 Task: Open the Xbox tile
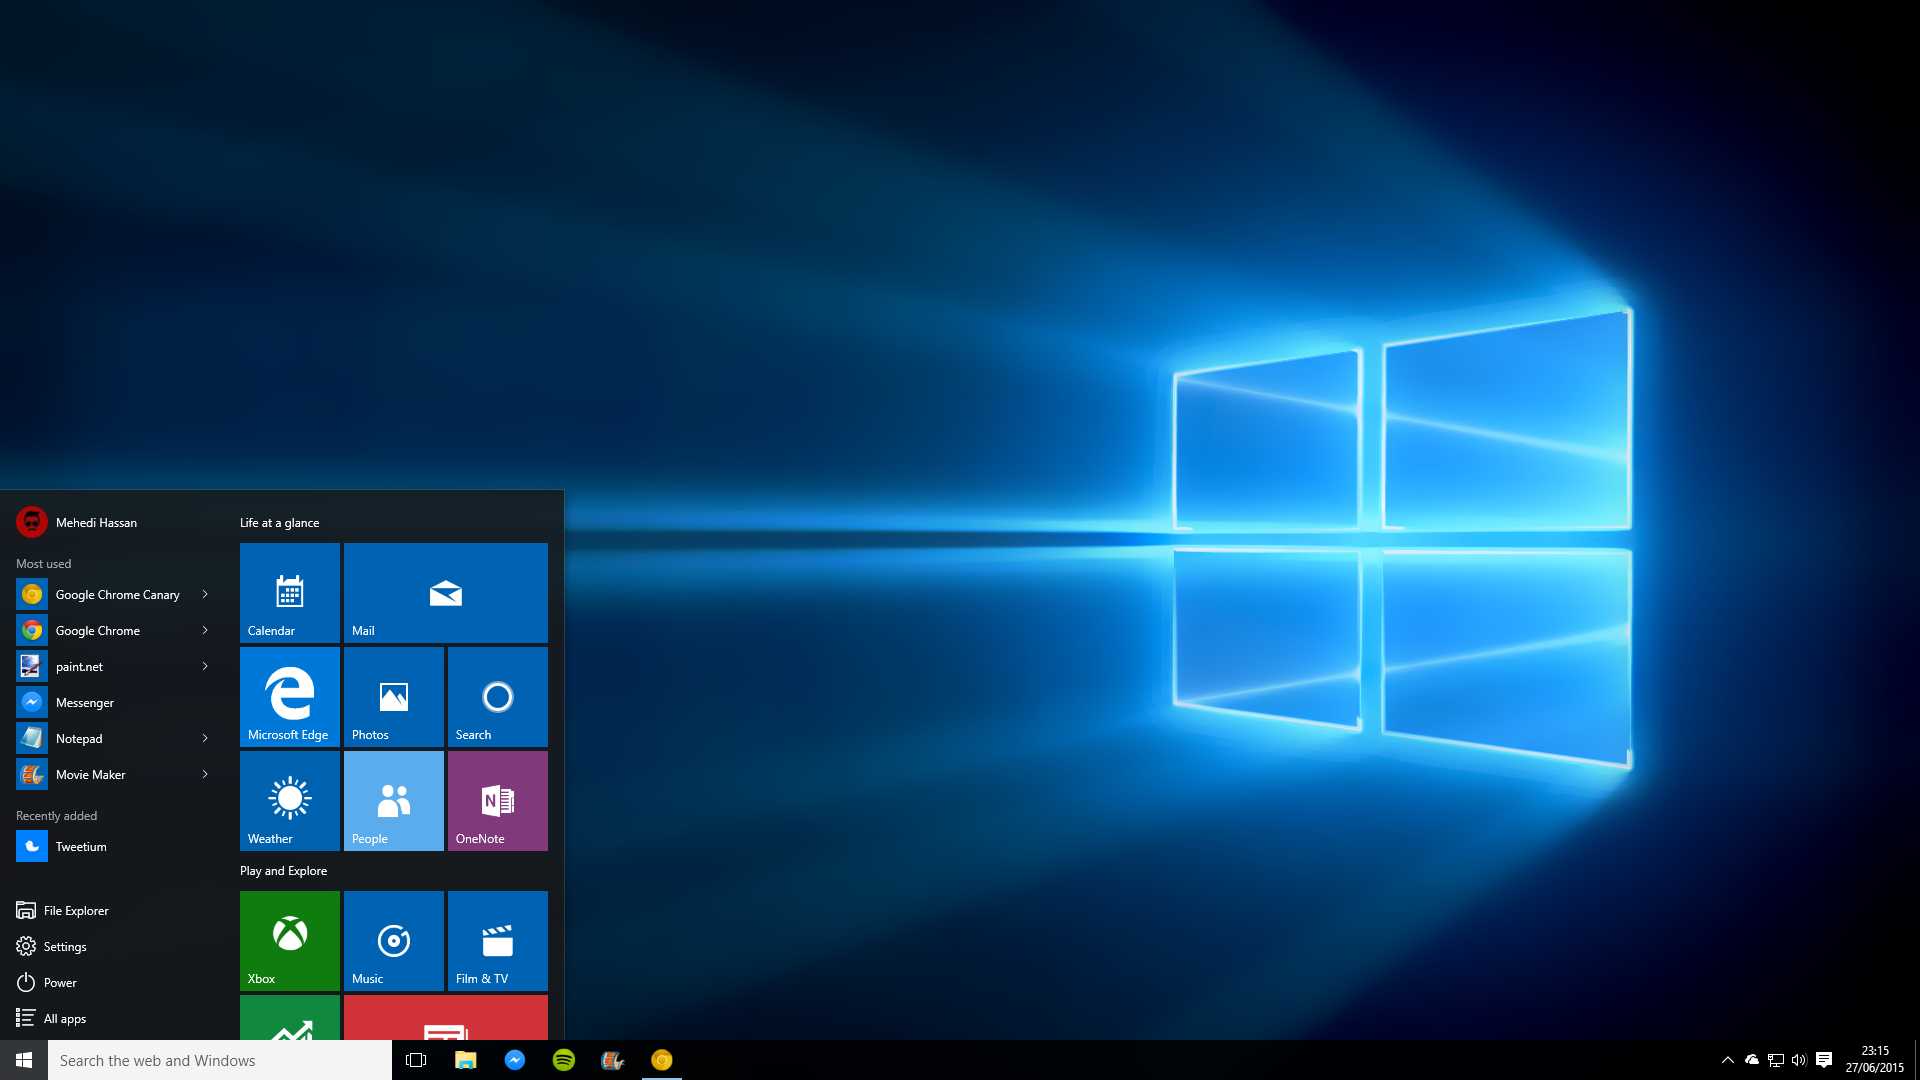[289, 940]
